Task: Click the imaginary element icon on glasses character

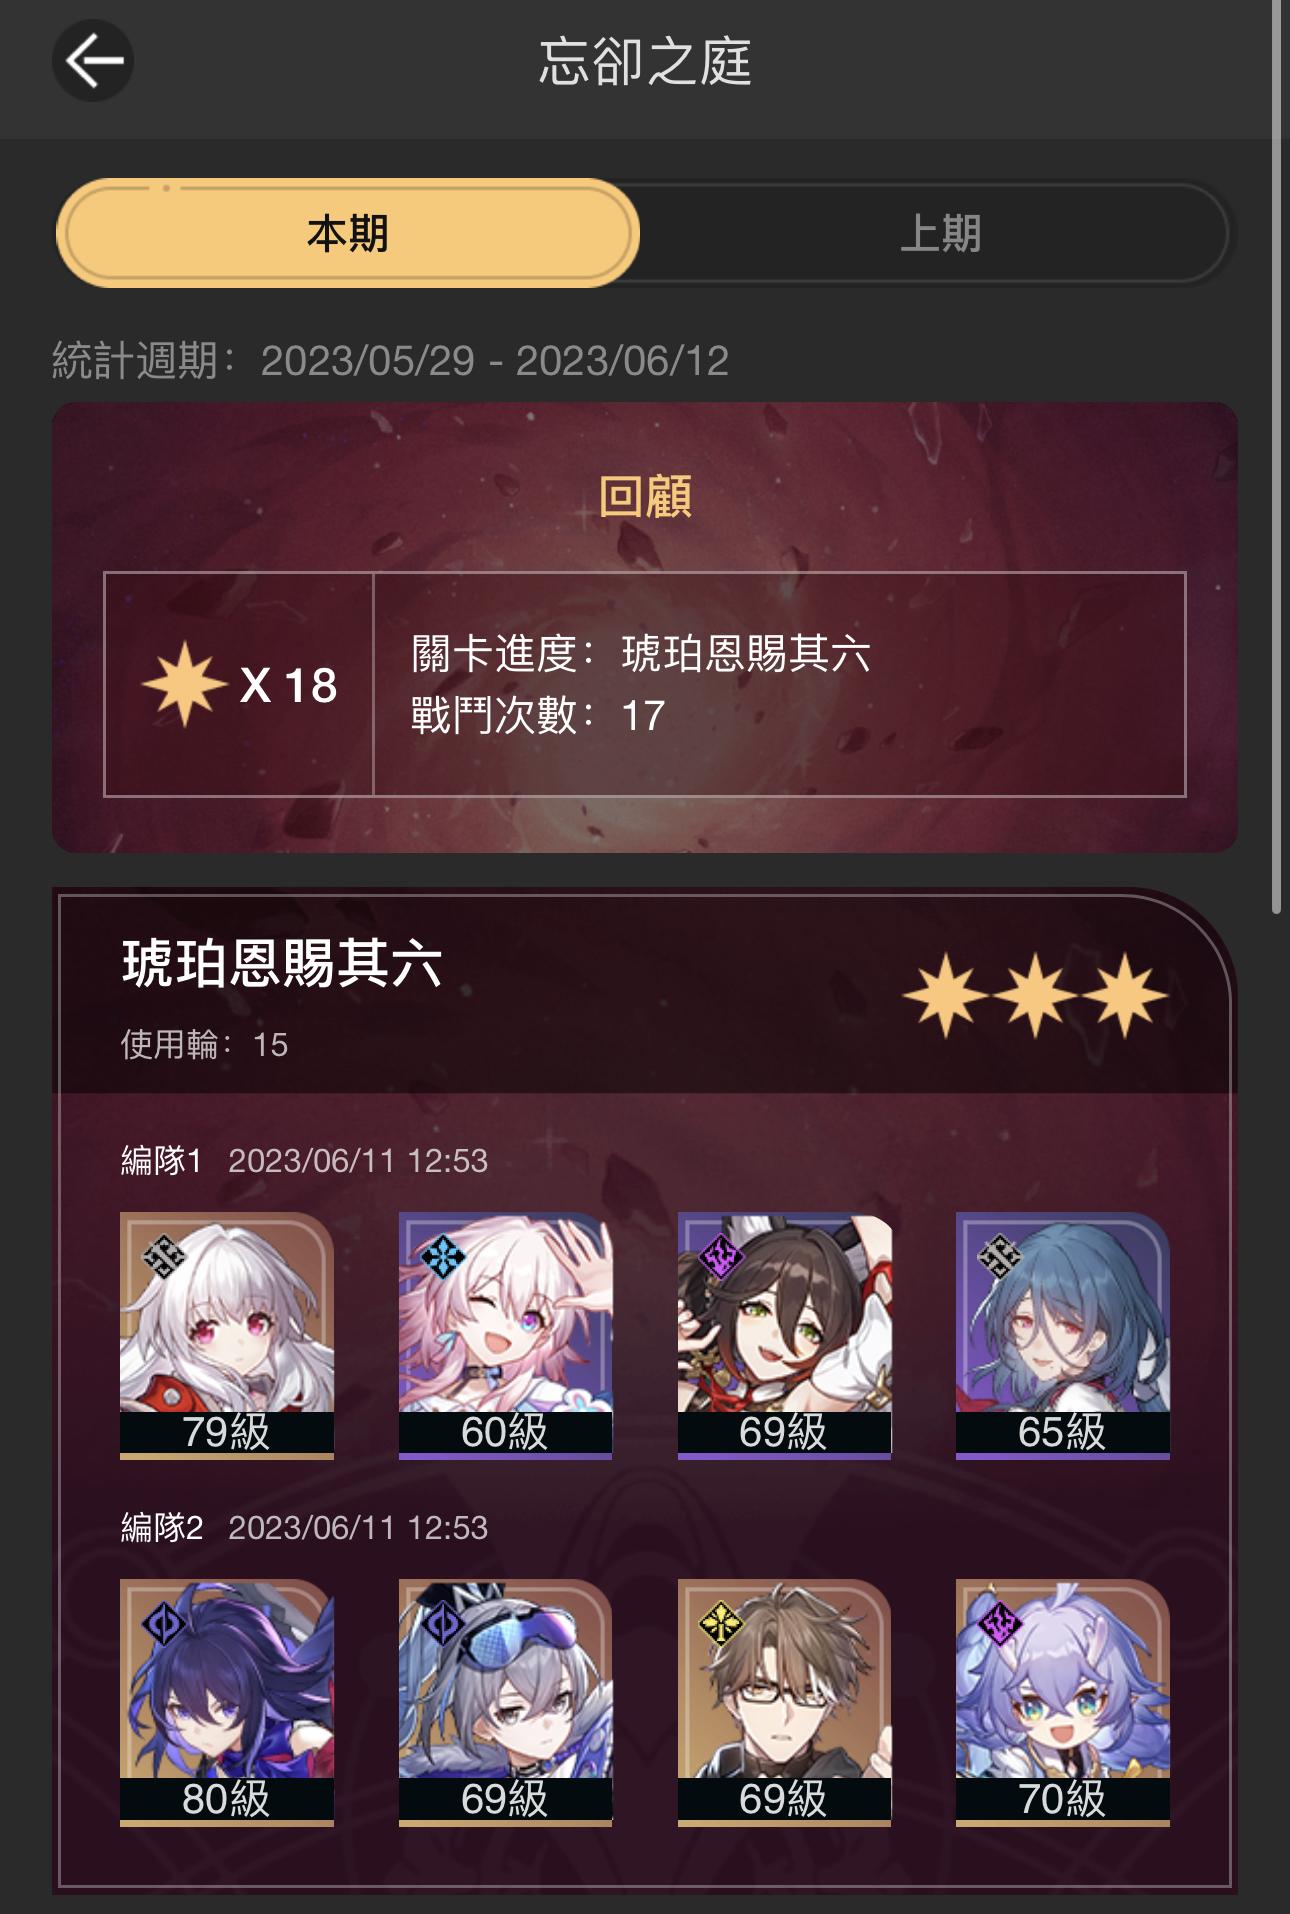Action: point(721,1623)
